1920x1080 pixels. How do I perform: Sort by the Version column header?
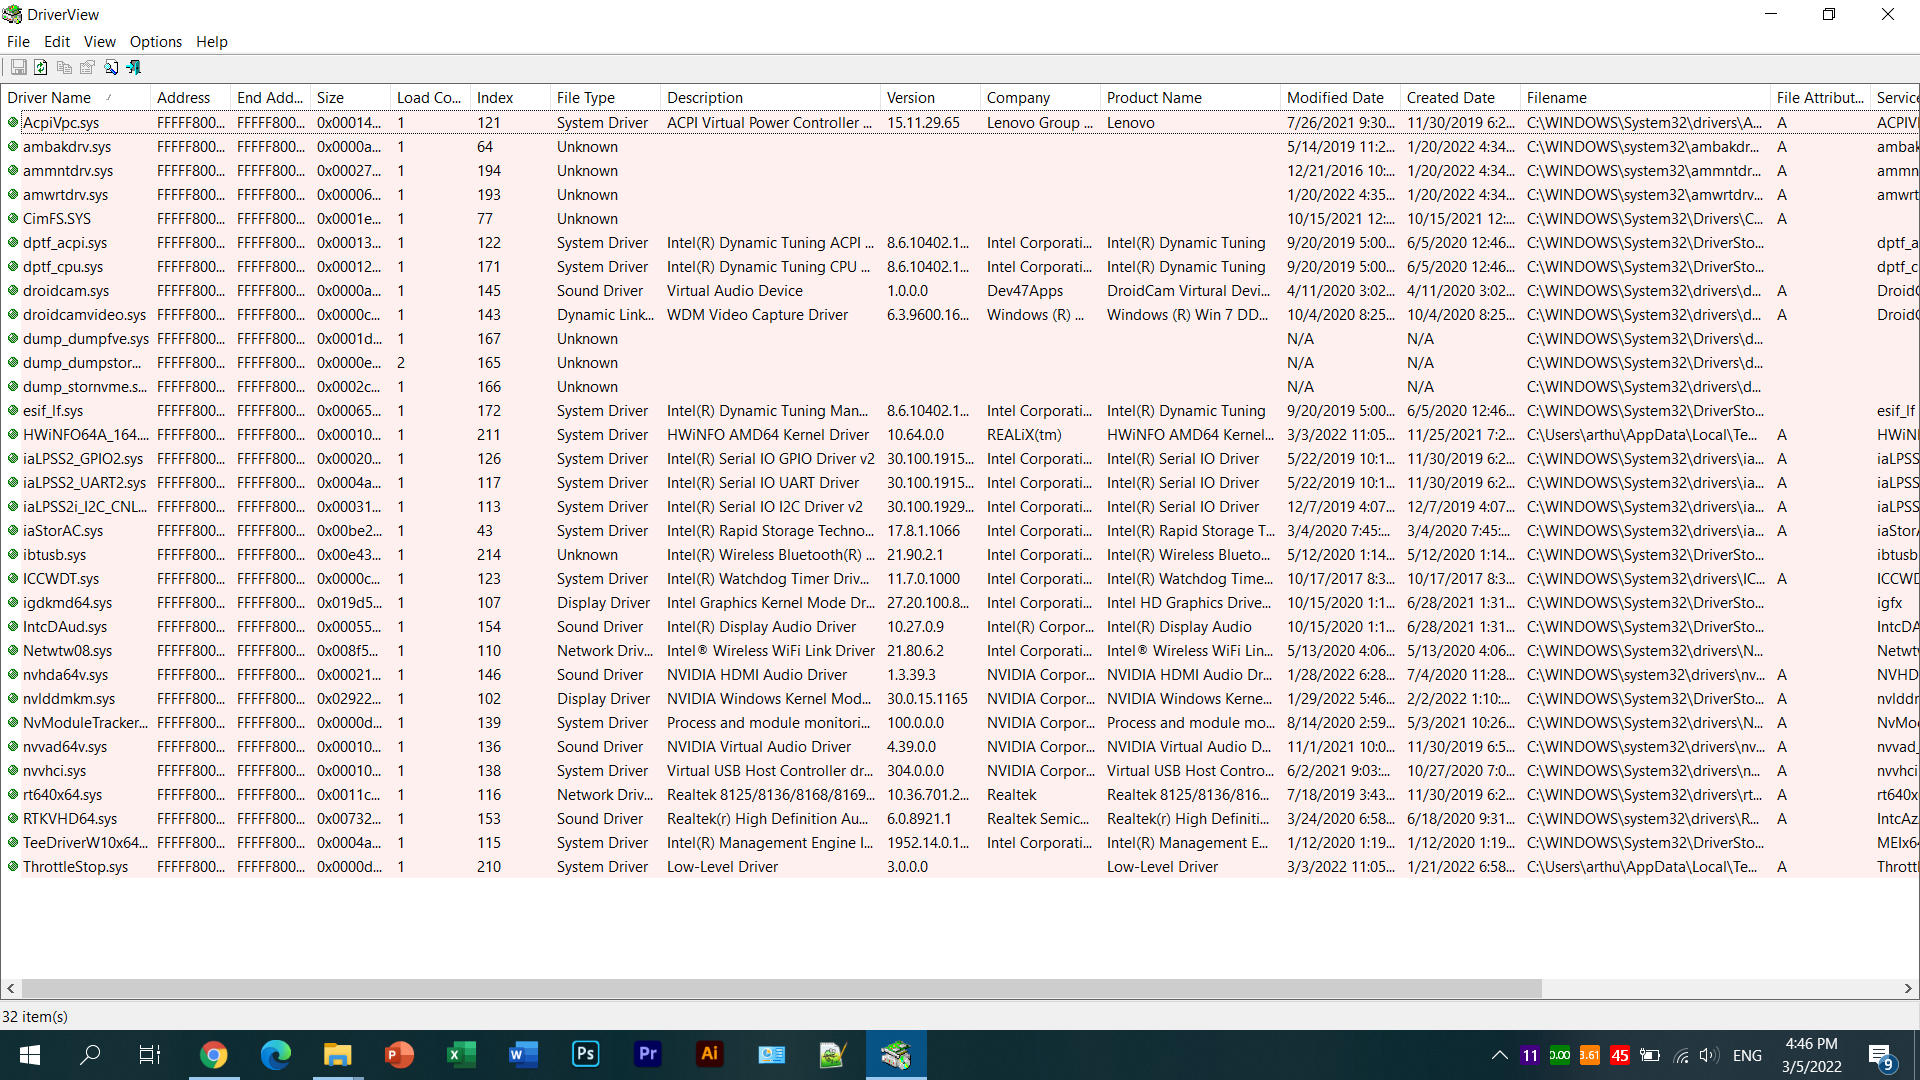[x=930, y=97]
